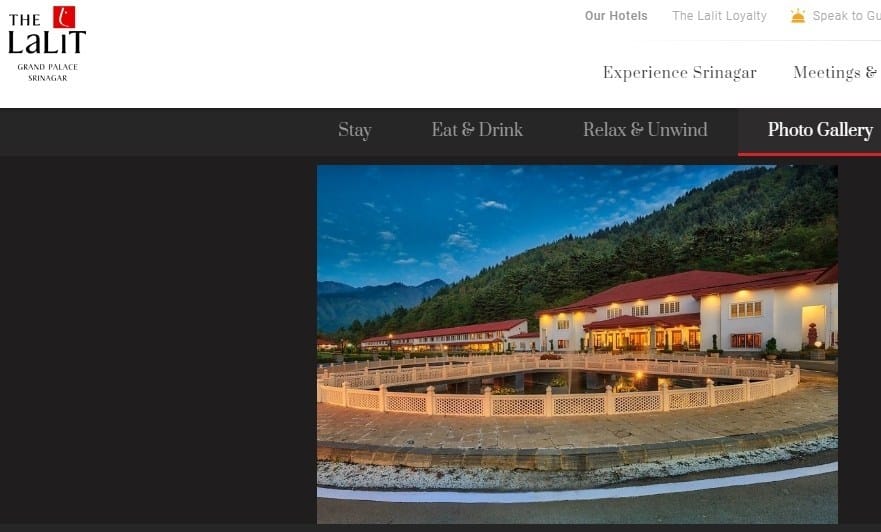Open the Meetings & menu item
881x532 pixels.
pyautogui.click(x=836, y=72)
